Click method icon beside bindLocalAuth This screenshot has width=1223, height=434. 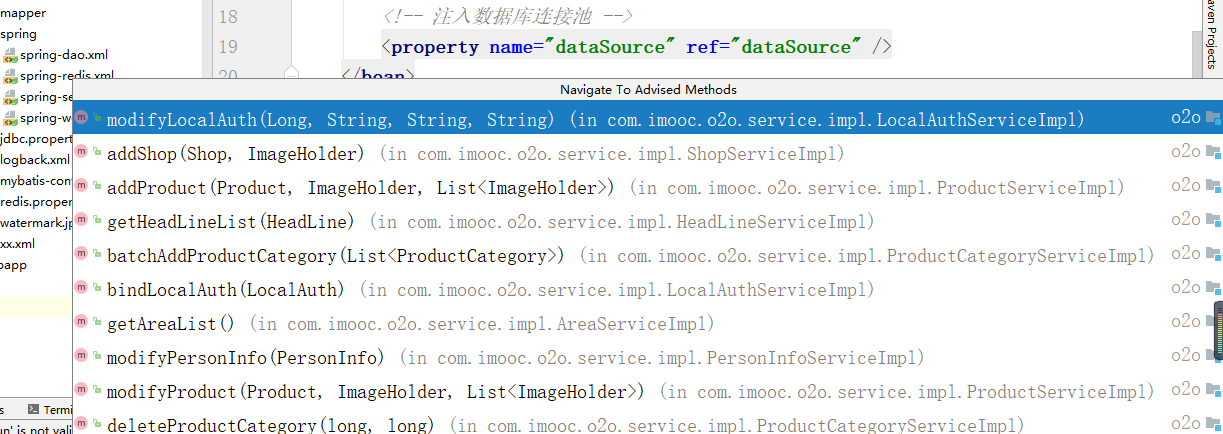click(x=82, y=289)
